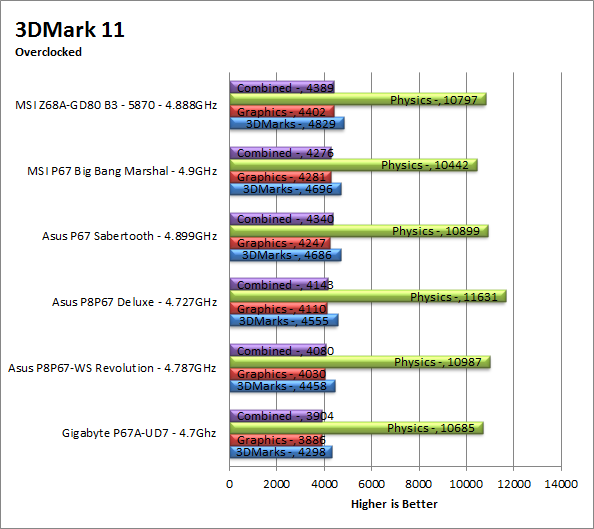594x529 pixels.
Task: Click the 'Physics -, 10442' green bar
Action: (x=353, y=165)
